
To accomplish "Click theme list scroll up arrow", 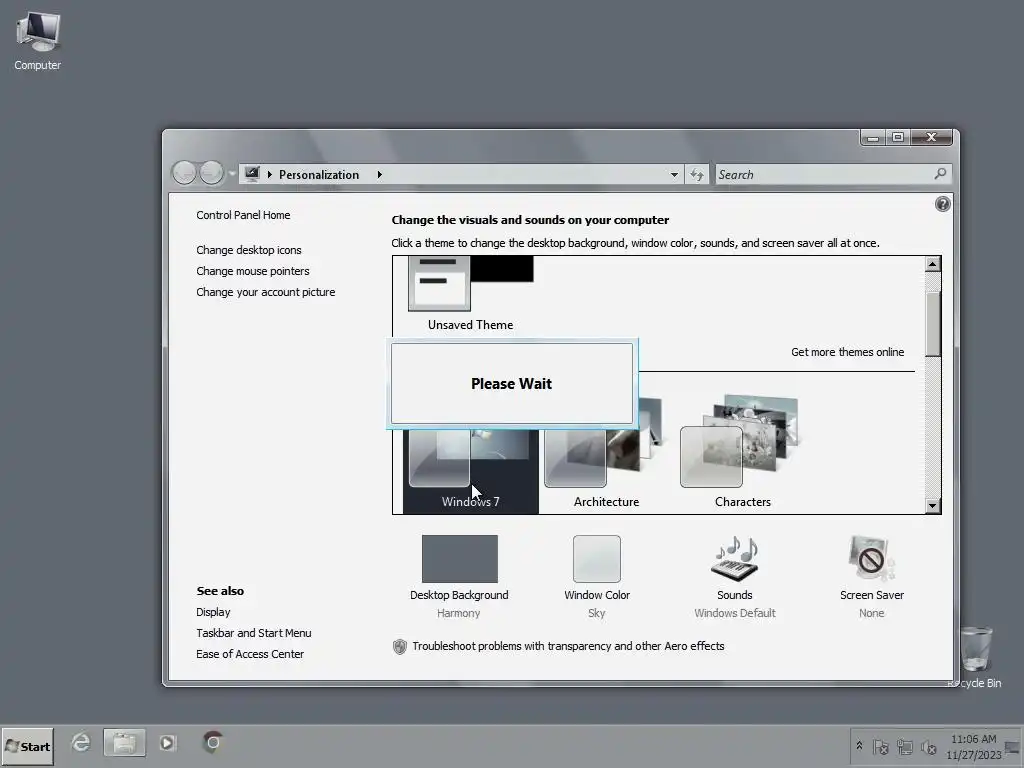I will 933,264.
